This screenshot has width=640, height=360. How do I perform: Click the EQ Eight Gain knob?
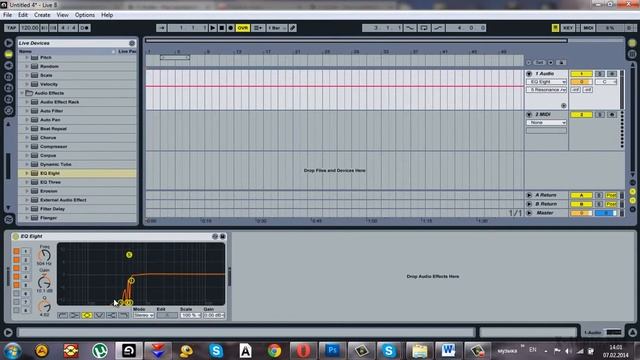tap(44, 282)
